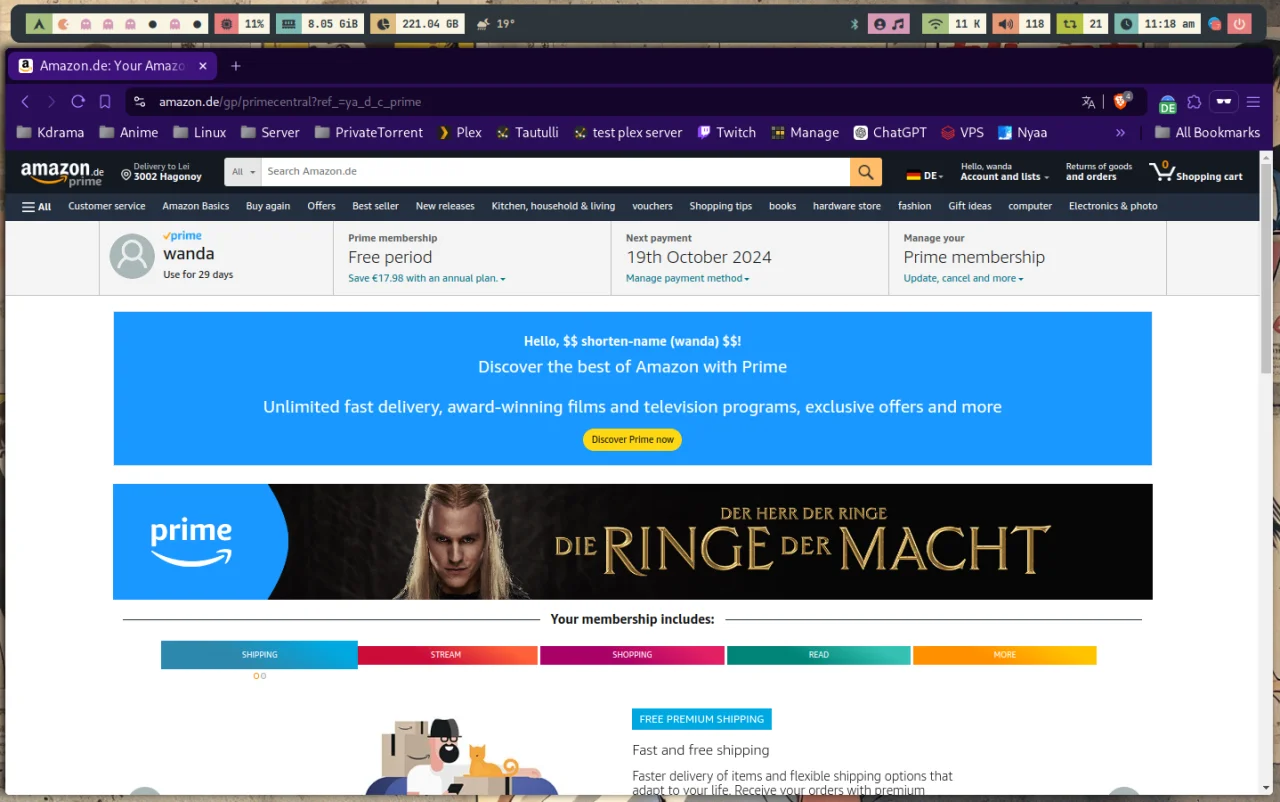Click wanda's grey profile avatar
This screenshot has height=802, width=1280.
click(x=132, y=257)
